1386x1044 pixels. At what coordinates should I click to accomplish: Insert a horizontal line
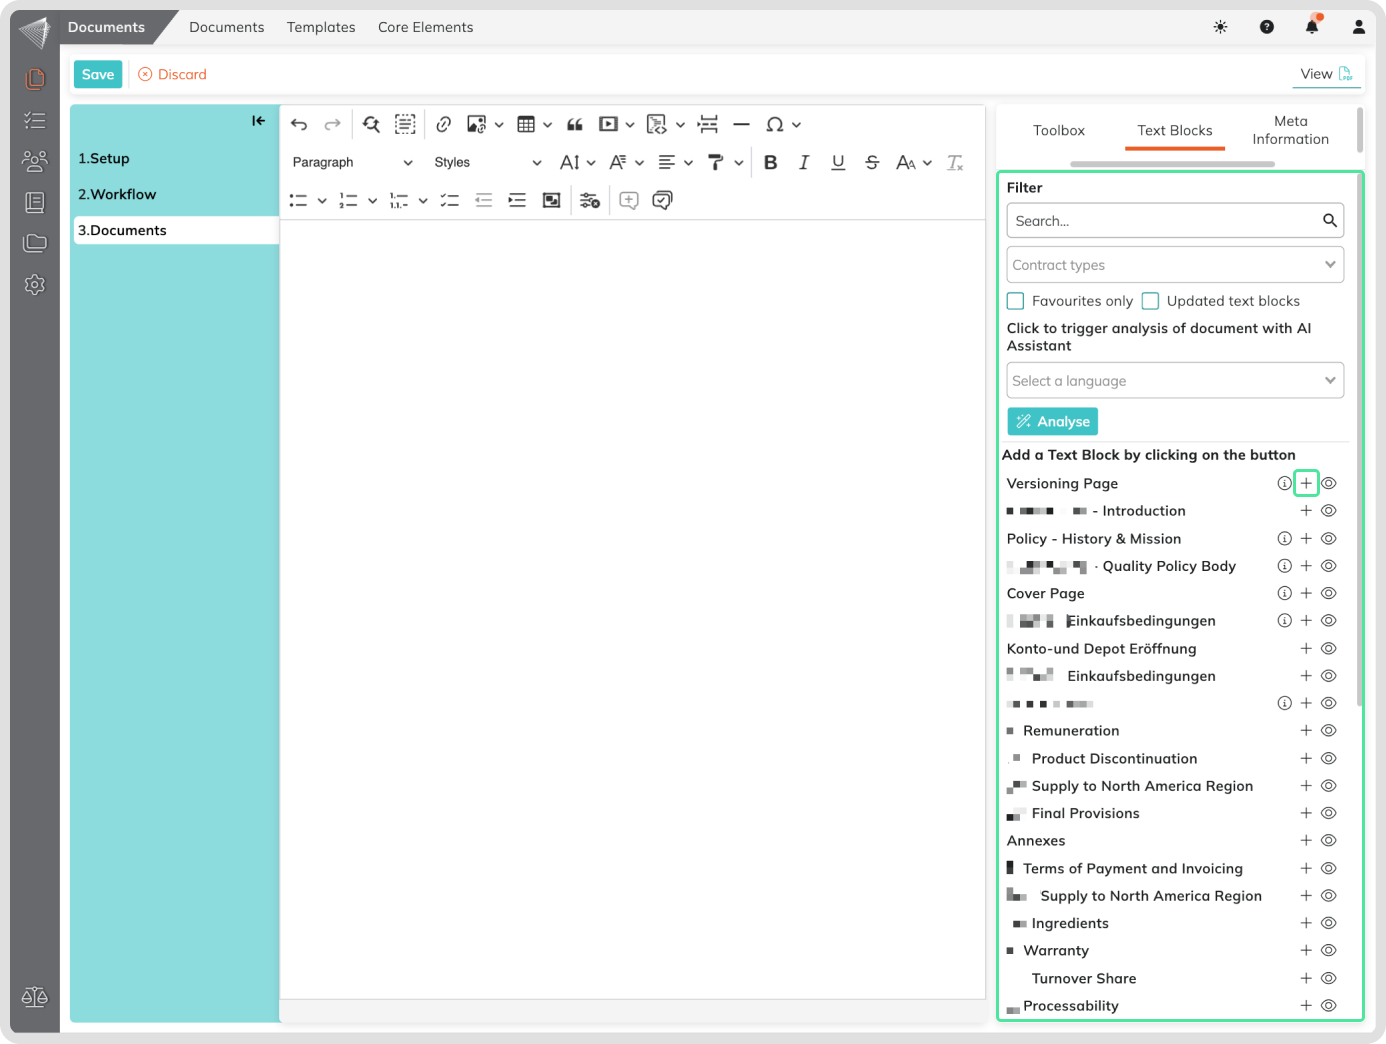pos(741,125)
